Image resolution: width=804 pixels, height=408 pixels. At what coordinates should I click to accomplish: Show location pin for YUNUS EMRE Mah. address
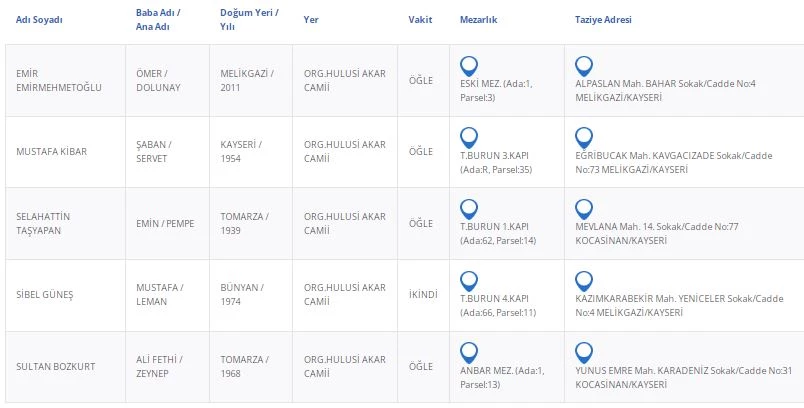pos(585,353)
